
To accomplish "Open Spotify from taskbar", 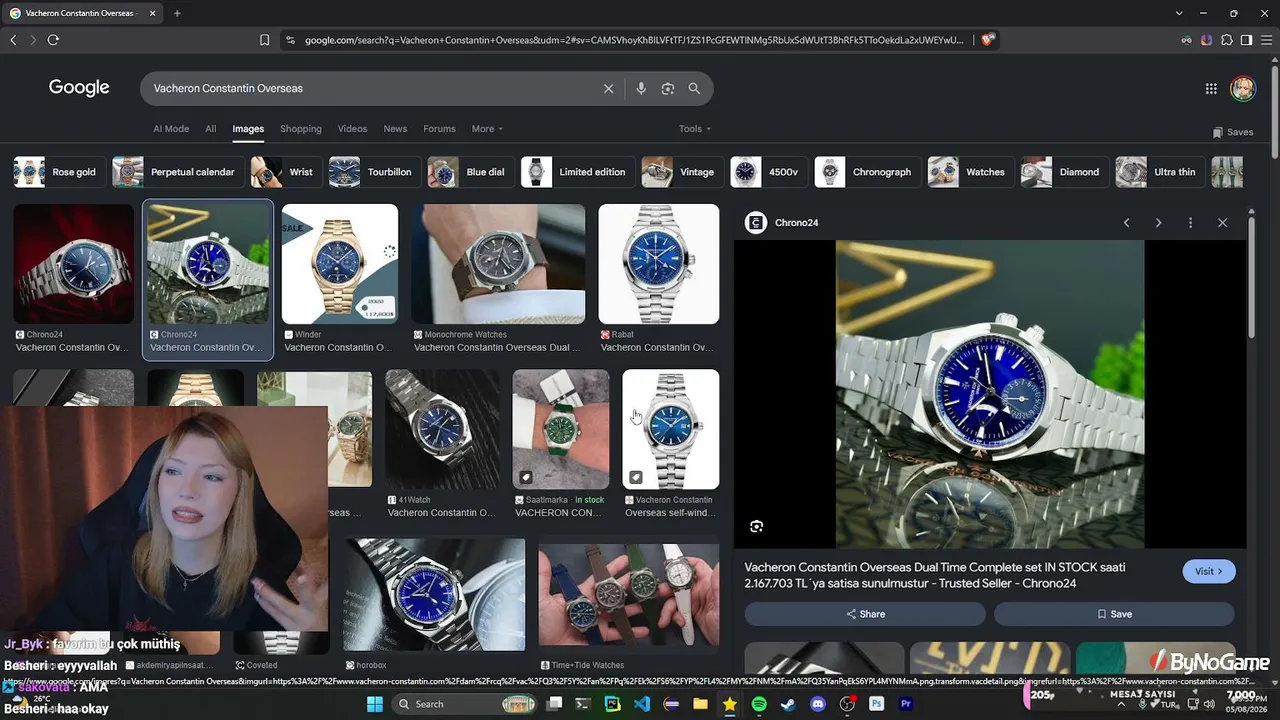I will (x=759, y=704).
